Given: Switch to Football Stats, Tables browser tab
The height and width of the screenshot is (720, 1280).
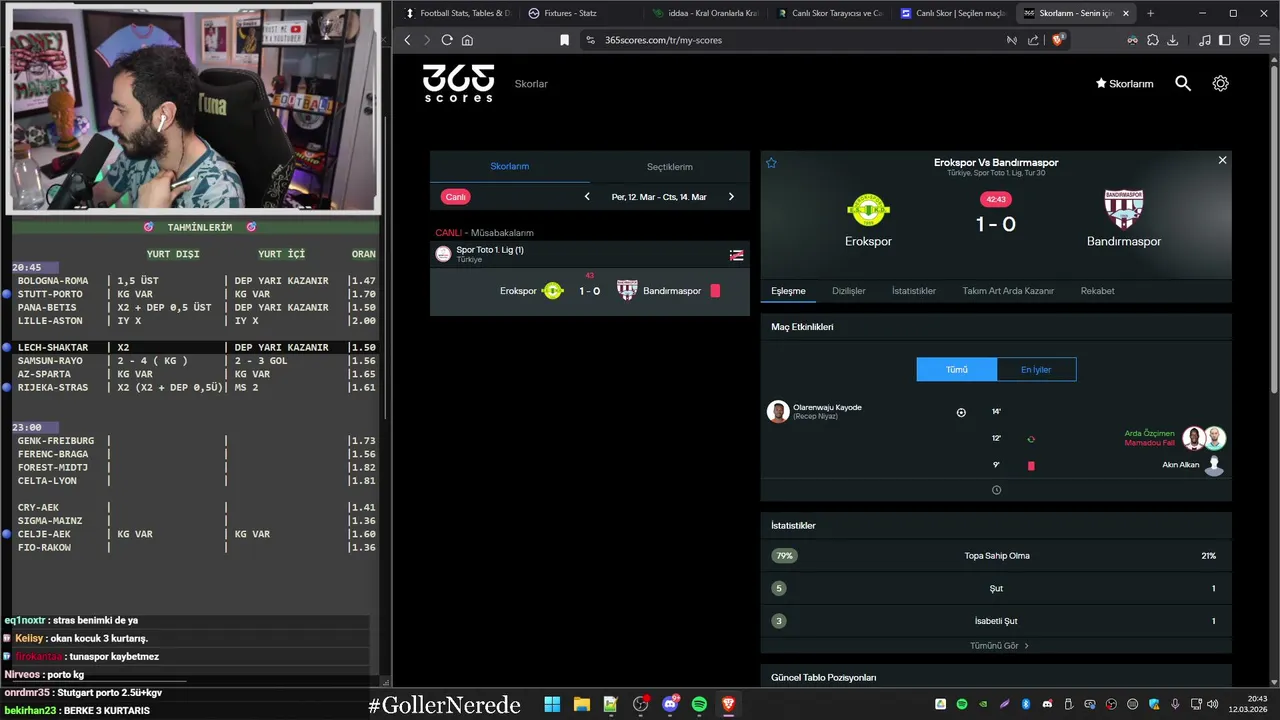Looking at the screenshot, I should pos(458,13).
